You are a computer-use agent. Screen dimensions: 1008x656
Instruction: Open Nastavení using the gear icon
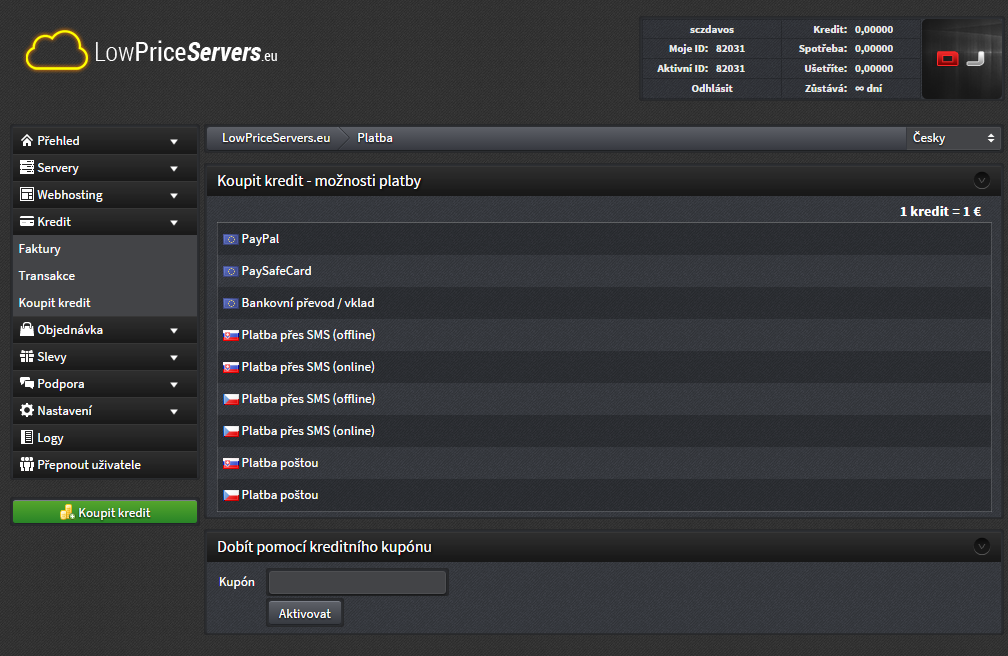click(25, 410)
